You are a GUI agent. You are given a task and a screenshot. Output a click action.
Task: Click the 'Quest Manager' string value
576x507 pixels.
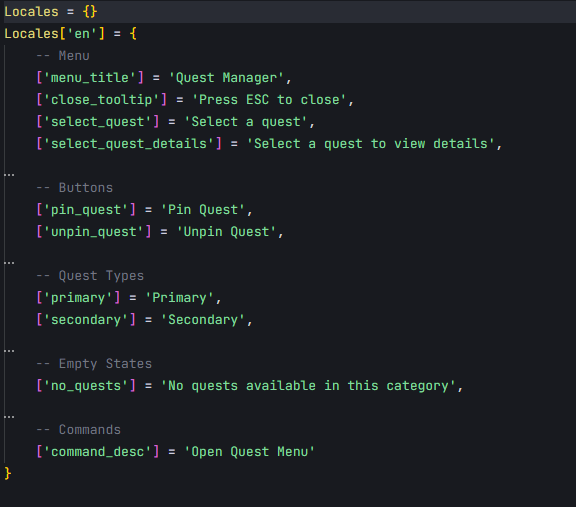pos(226,78)
